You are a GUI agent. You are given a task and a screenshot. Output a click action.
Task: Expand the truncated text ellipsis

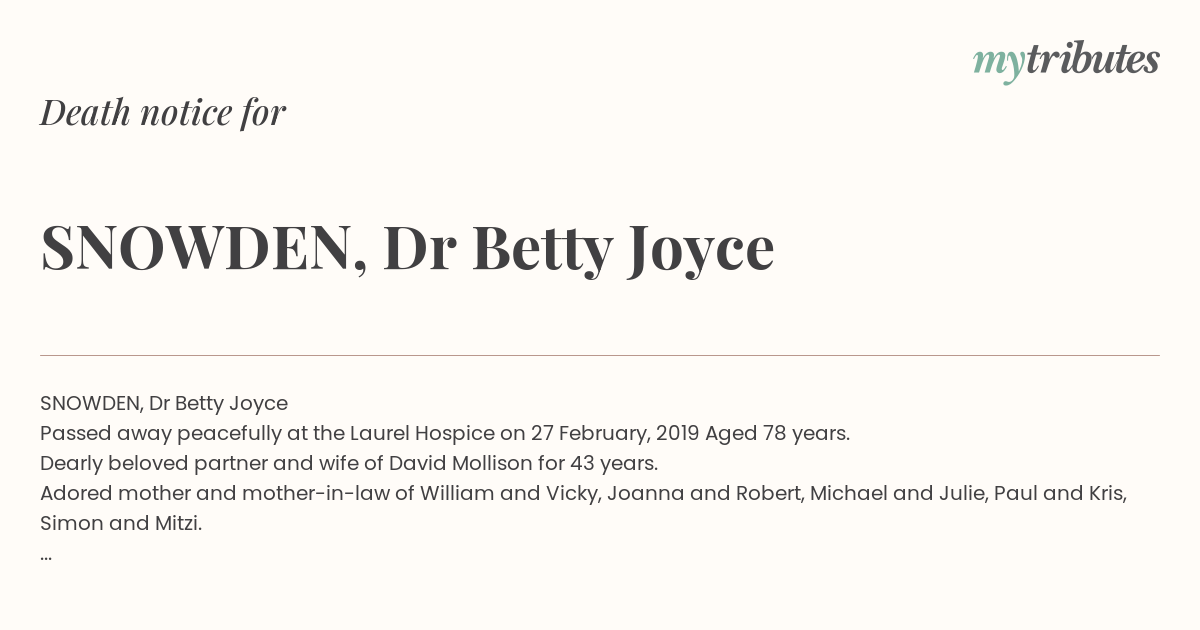tap(46, 555)
